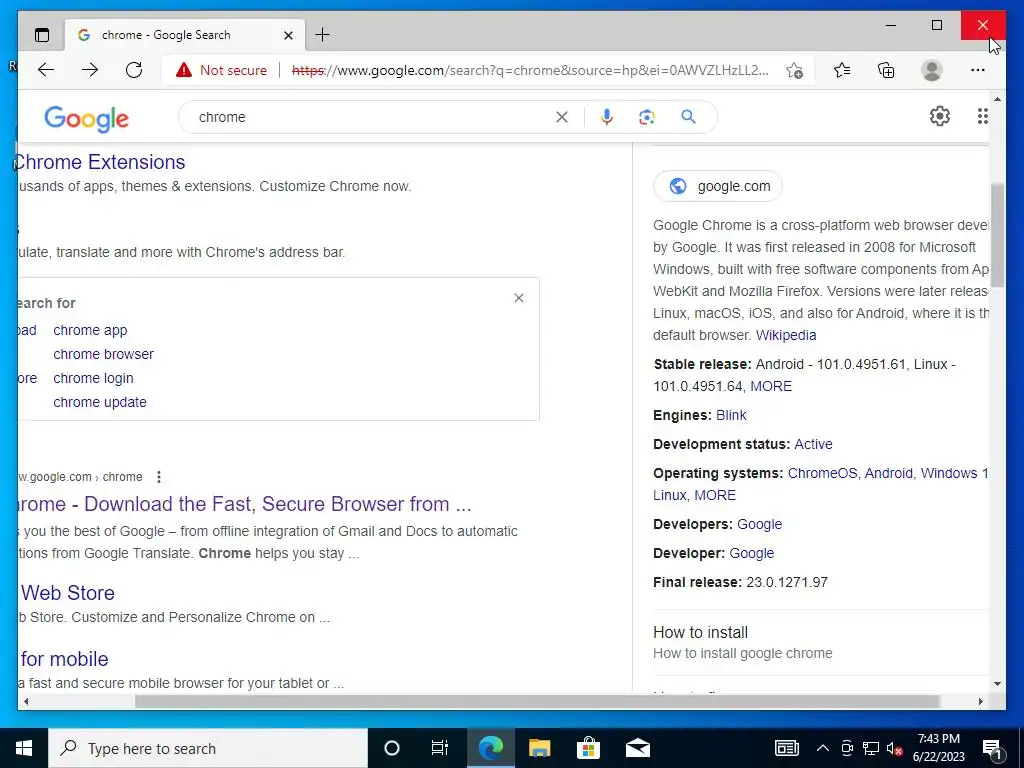Search by image with Lens icon
1024x768 pixels.
tap(647, 117)
